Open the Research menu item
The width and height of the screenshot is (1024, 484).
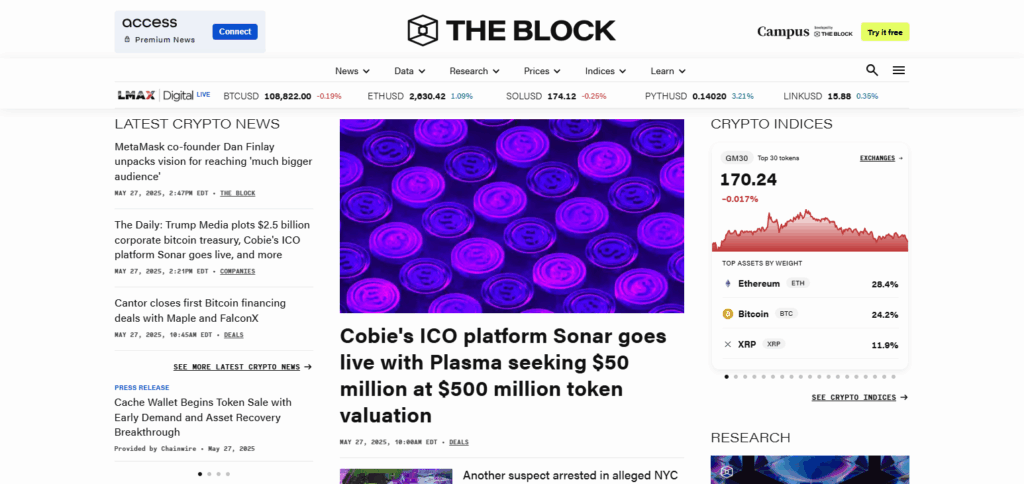[x=474, y=71]
